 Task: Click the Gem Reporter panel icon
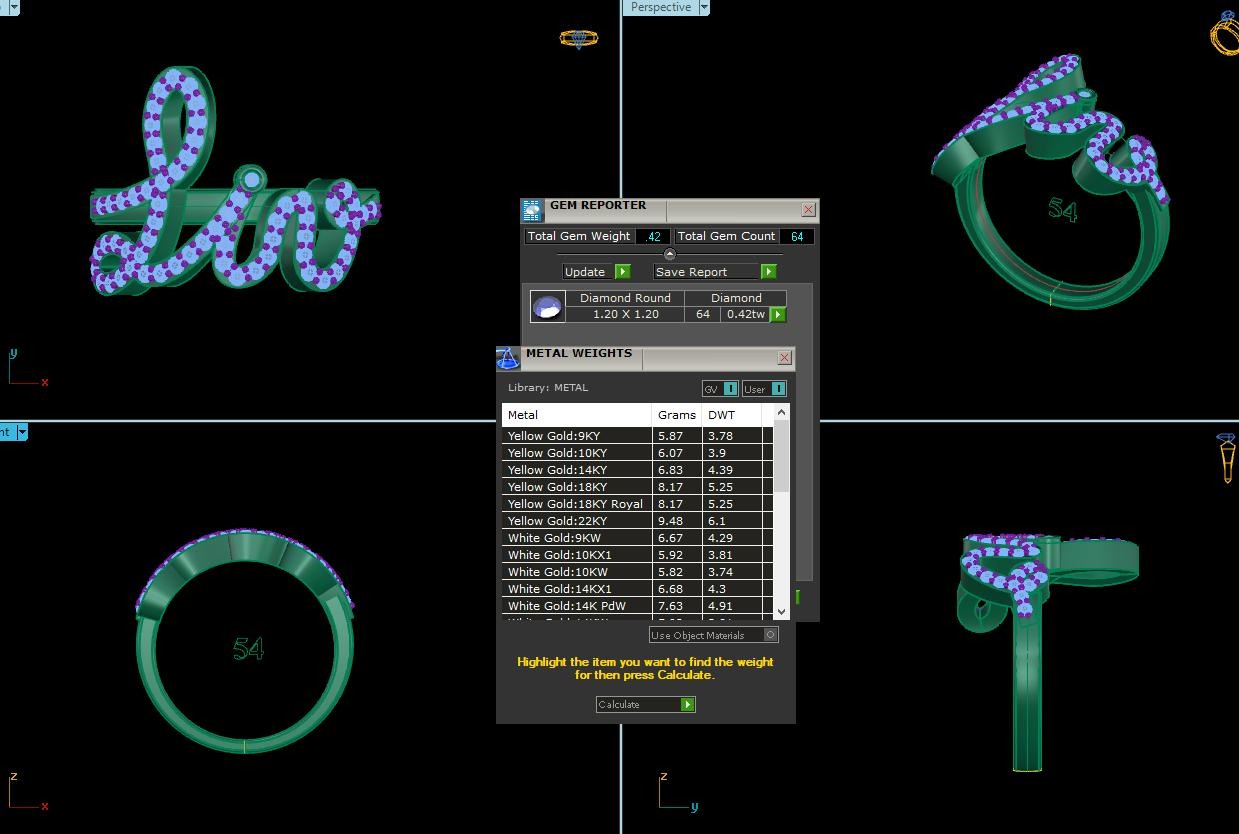[x=532, y=209]
